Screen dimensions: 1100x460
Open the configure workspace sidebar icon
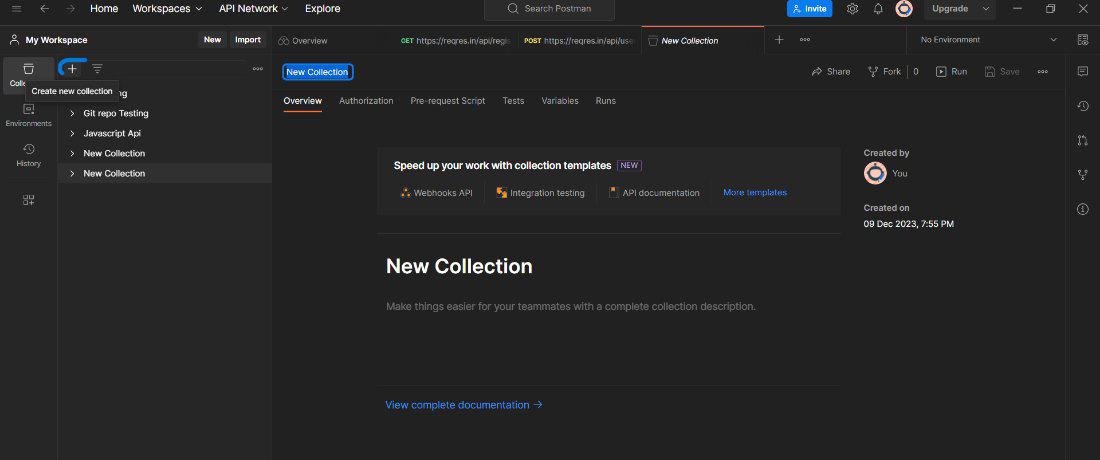point(28,200)
